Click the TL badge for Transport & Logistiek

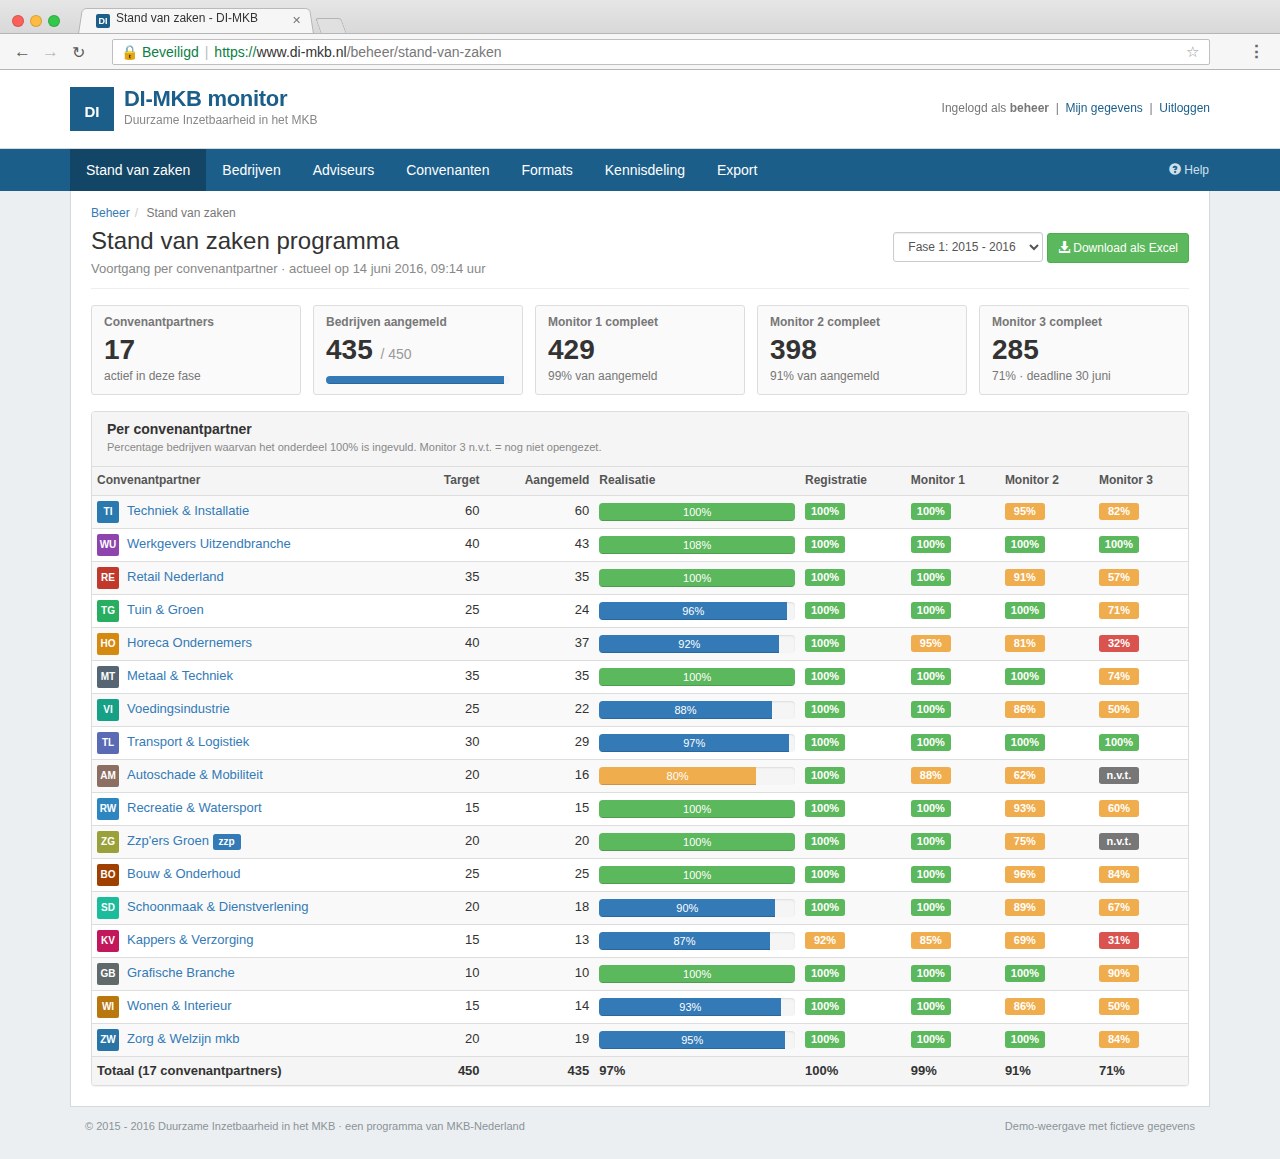coord(108,742)
